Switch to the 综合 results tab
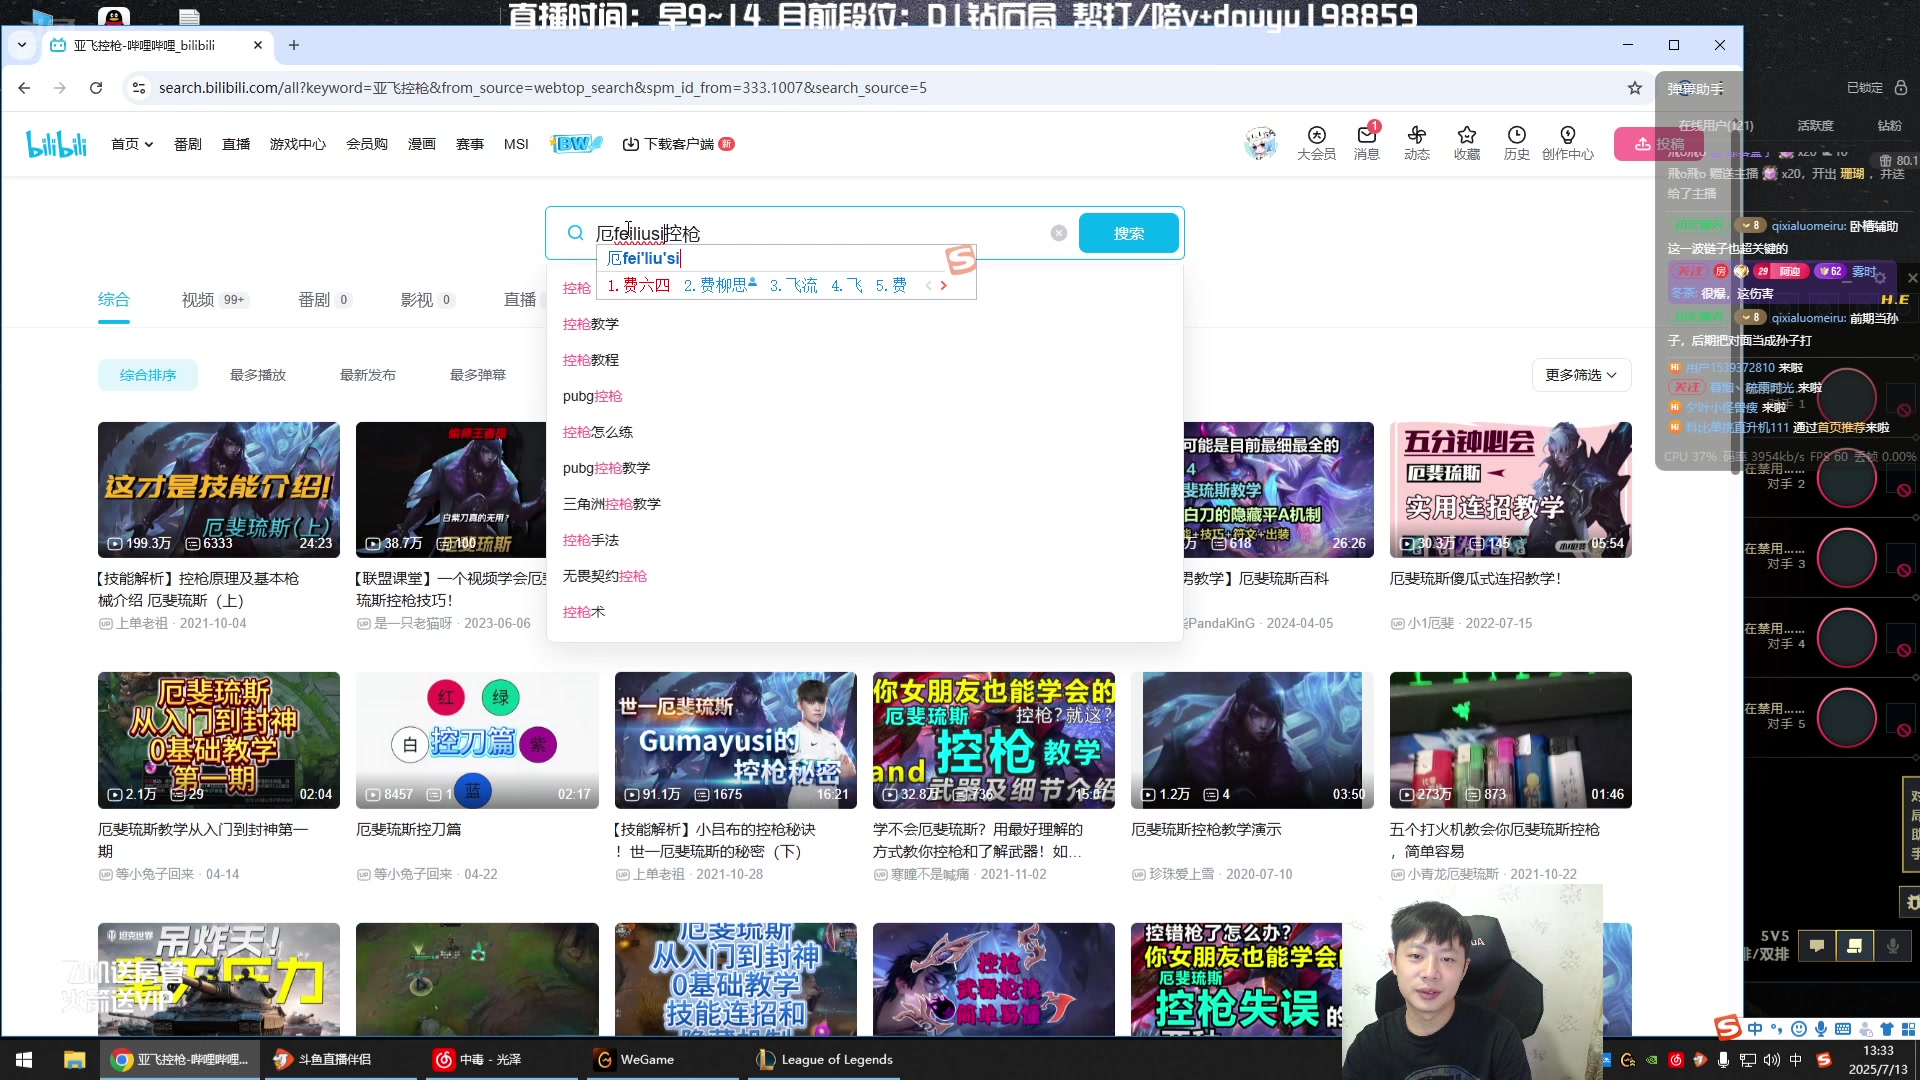This screenshot has width=1920, height=1080. 114,299
